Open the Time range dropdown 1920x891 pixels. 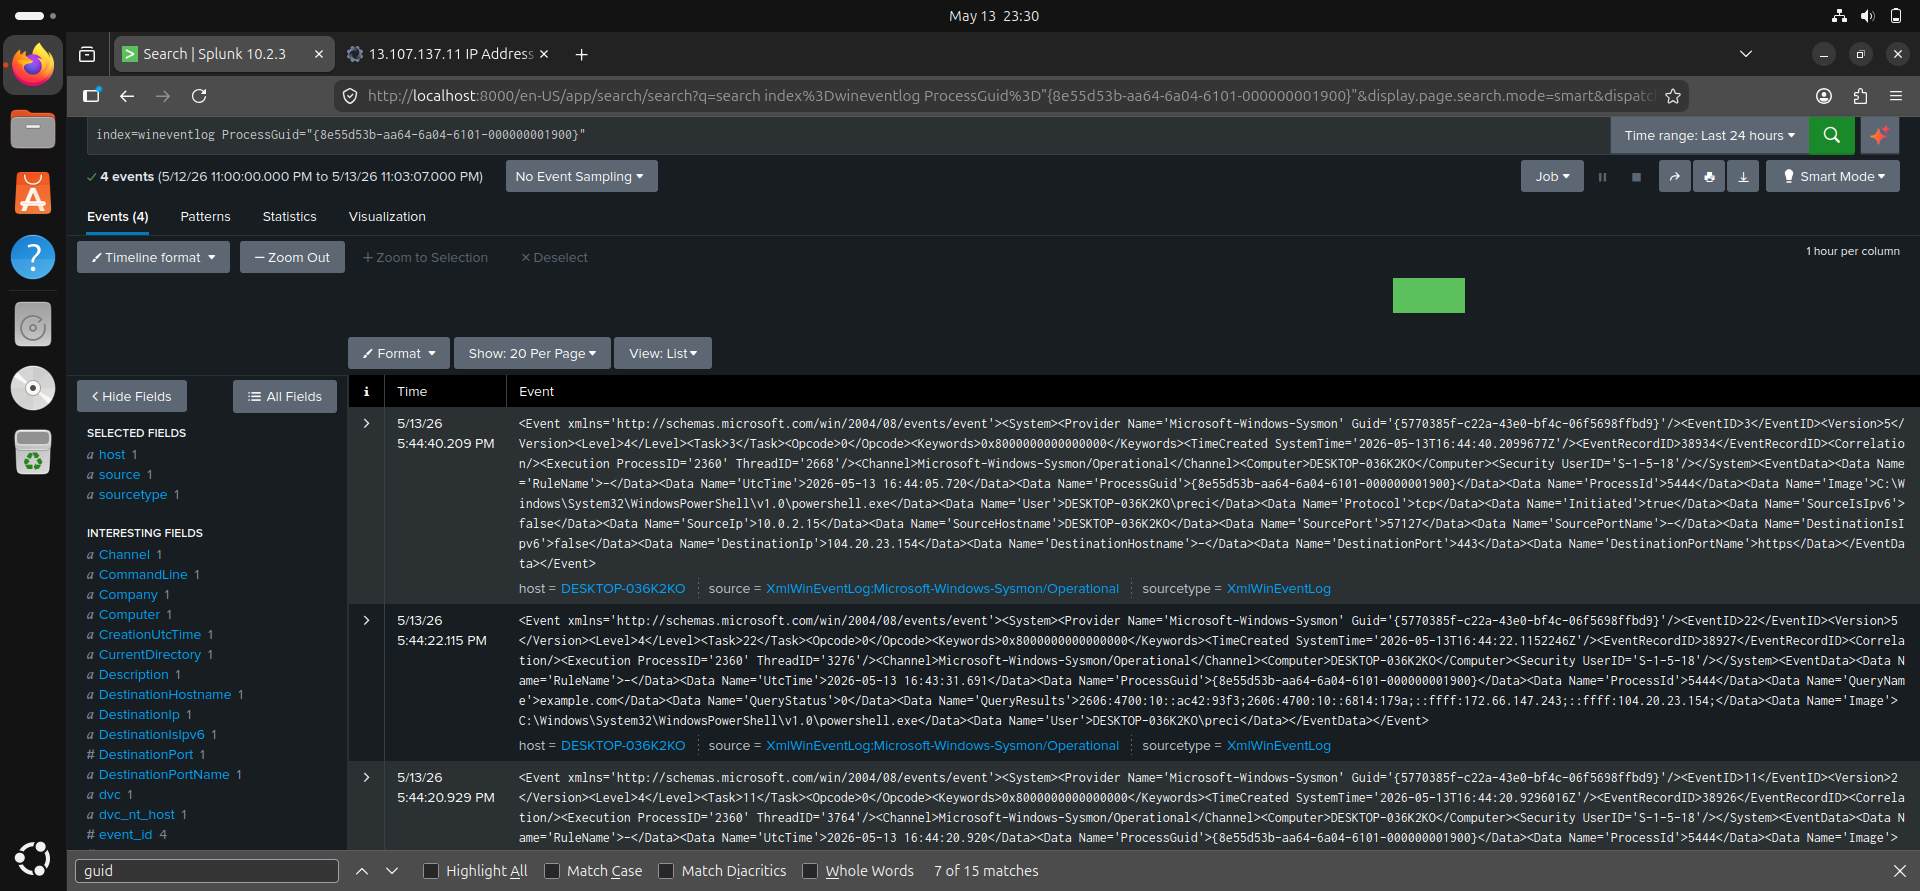point(1709,135)
